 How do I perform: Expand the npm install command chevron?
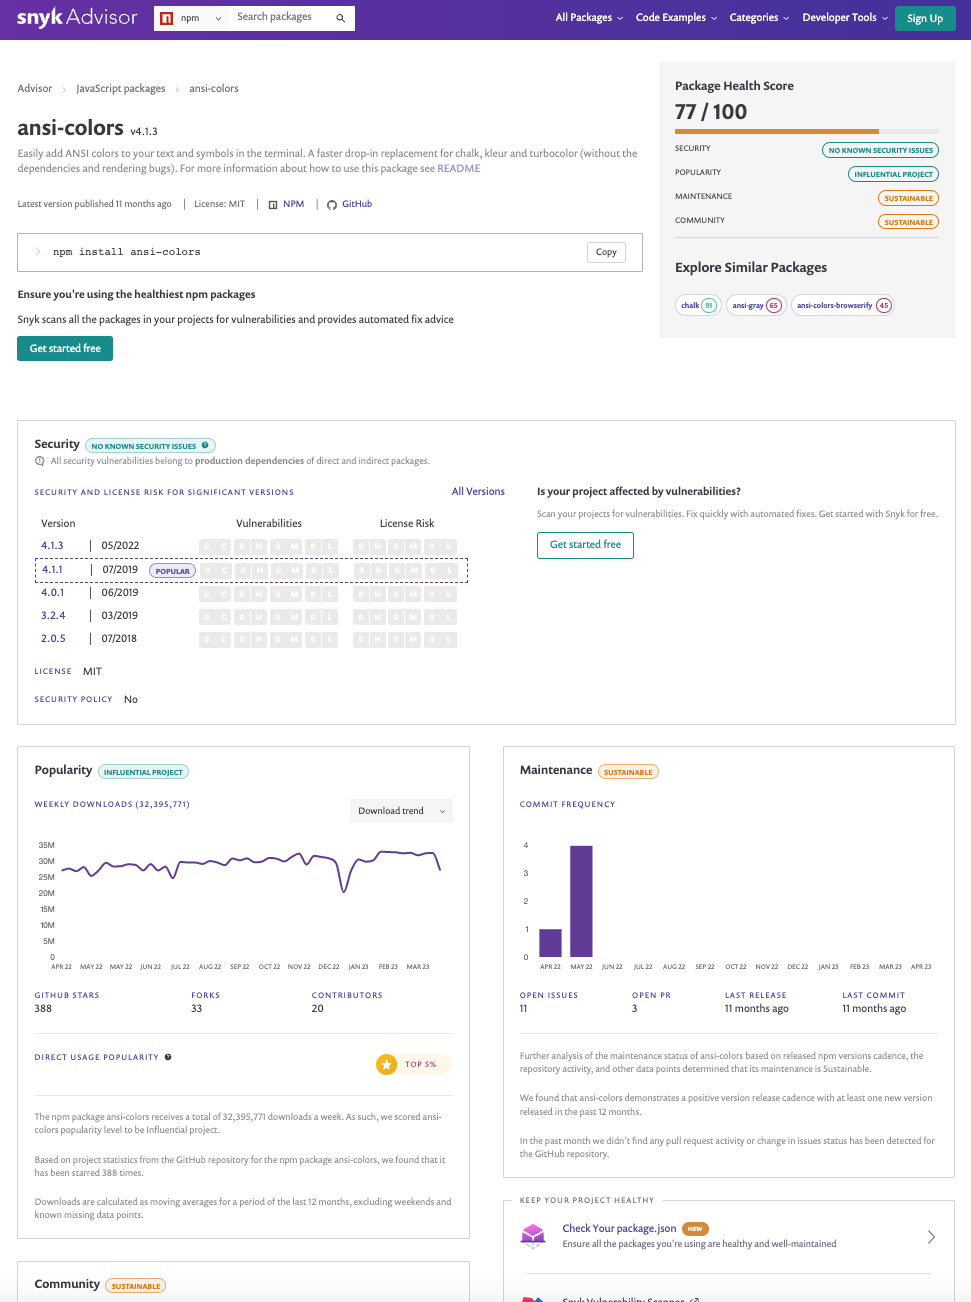point(38,252)
